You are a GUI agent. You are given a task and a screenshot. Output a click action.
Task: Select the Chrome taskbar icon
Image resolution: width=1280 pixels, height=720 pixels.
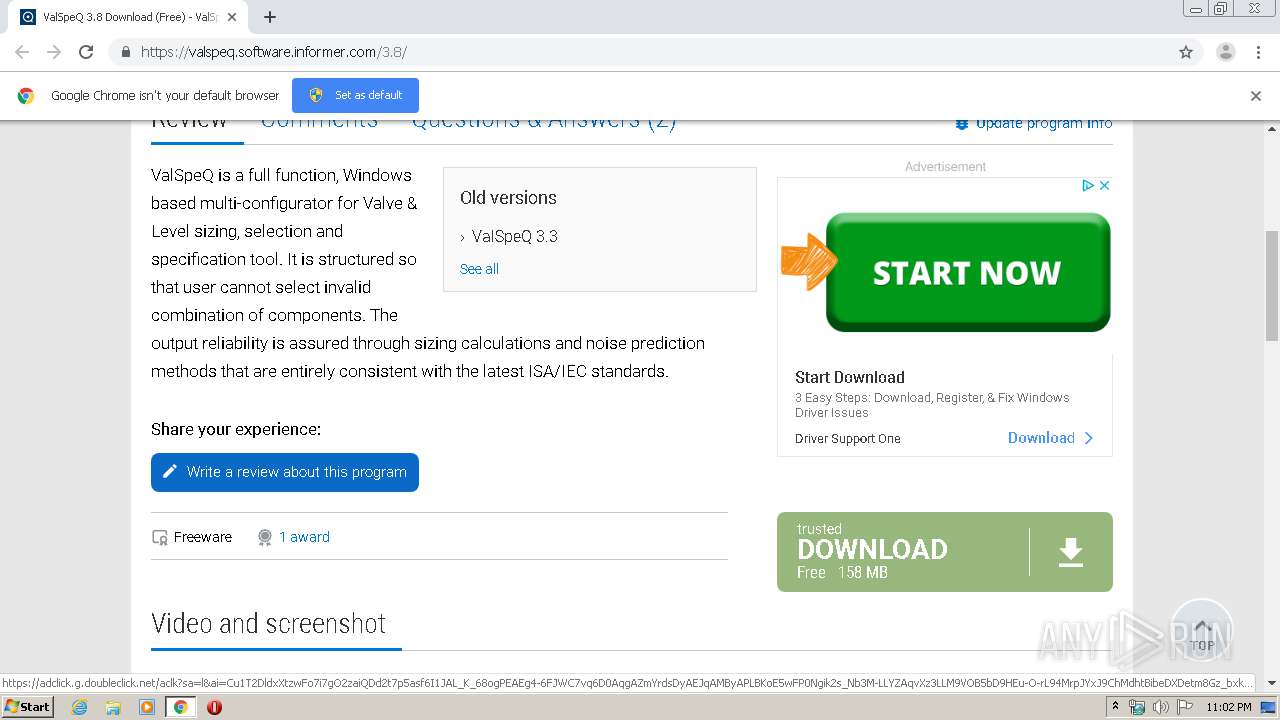(x=180, y=707)
